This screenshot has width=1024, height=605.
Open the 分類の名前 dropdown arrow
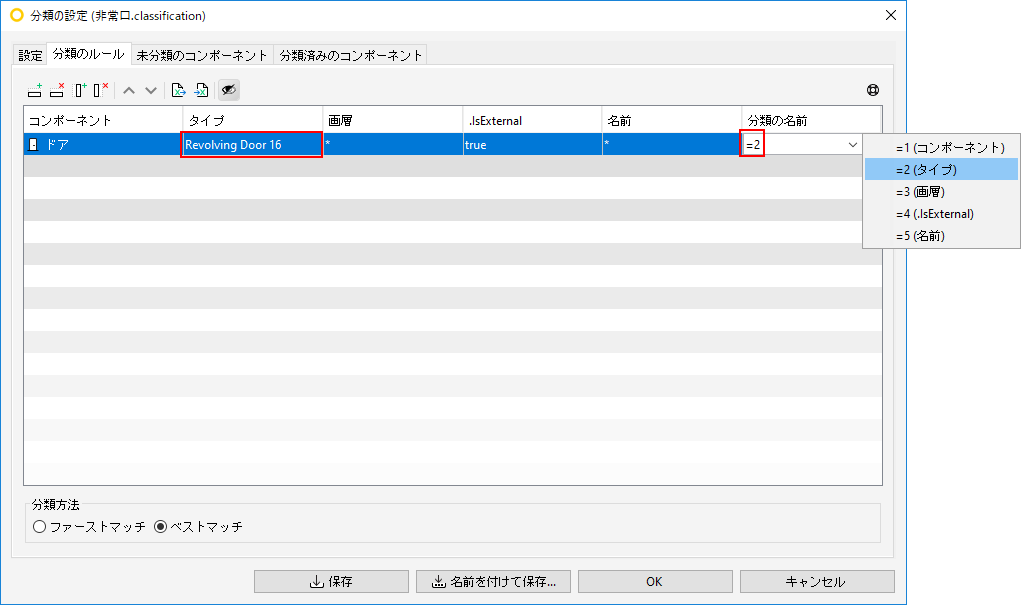[x=852, y=144]
